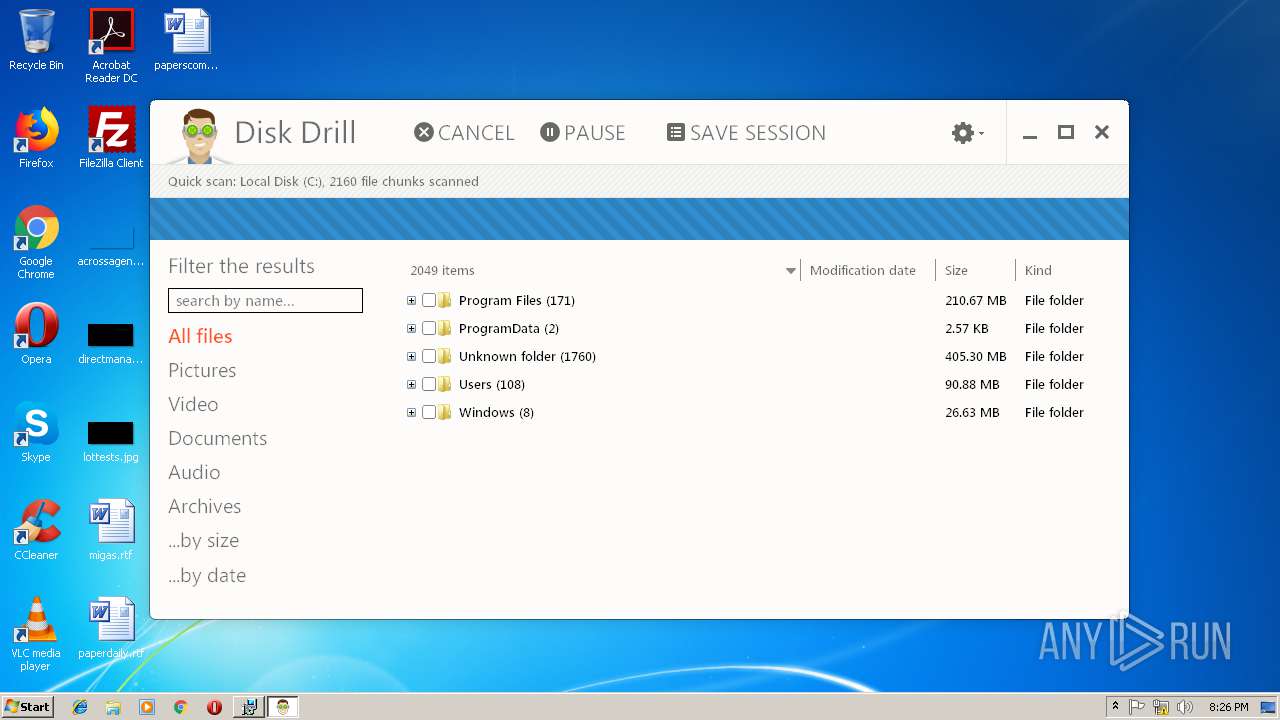The height and width of the screenshot is (720, 1280).
Task: Launch Opera from desktop
Action: click(36, 334)
